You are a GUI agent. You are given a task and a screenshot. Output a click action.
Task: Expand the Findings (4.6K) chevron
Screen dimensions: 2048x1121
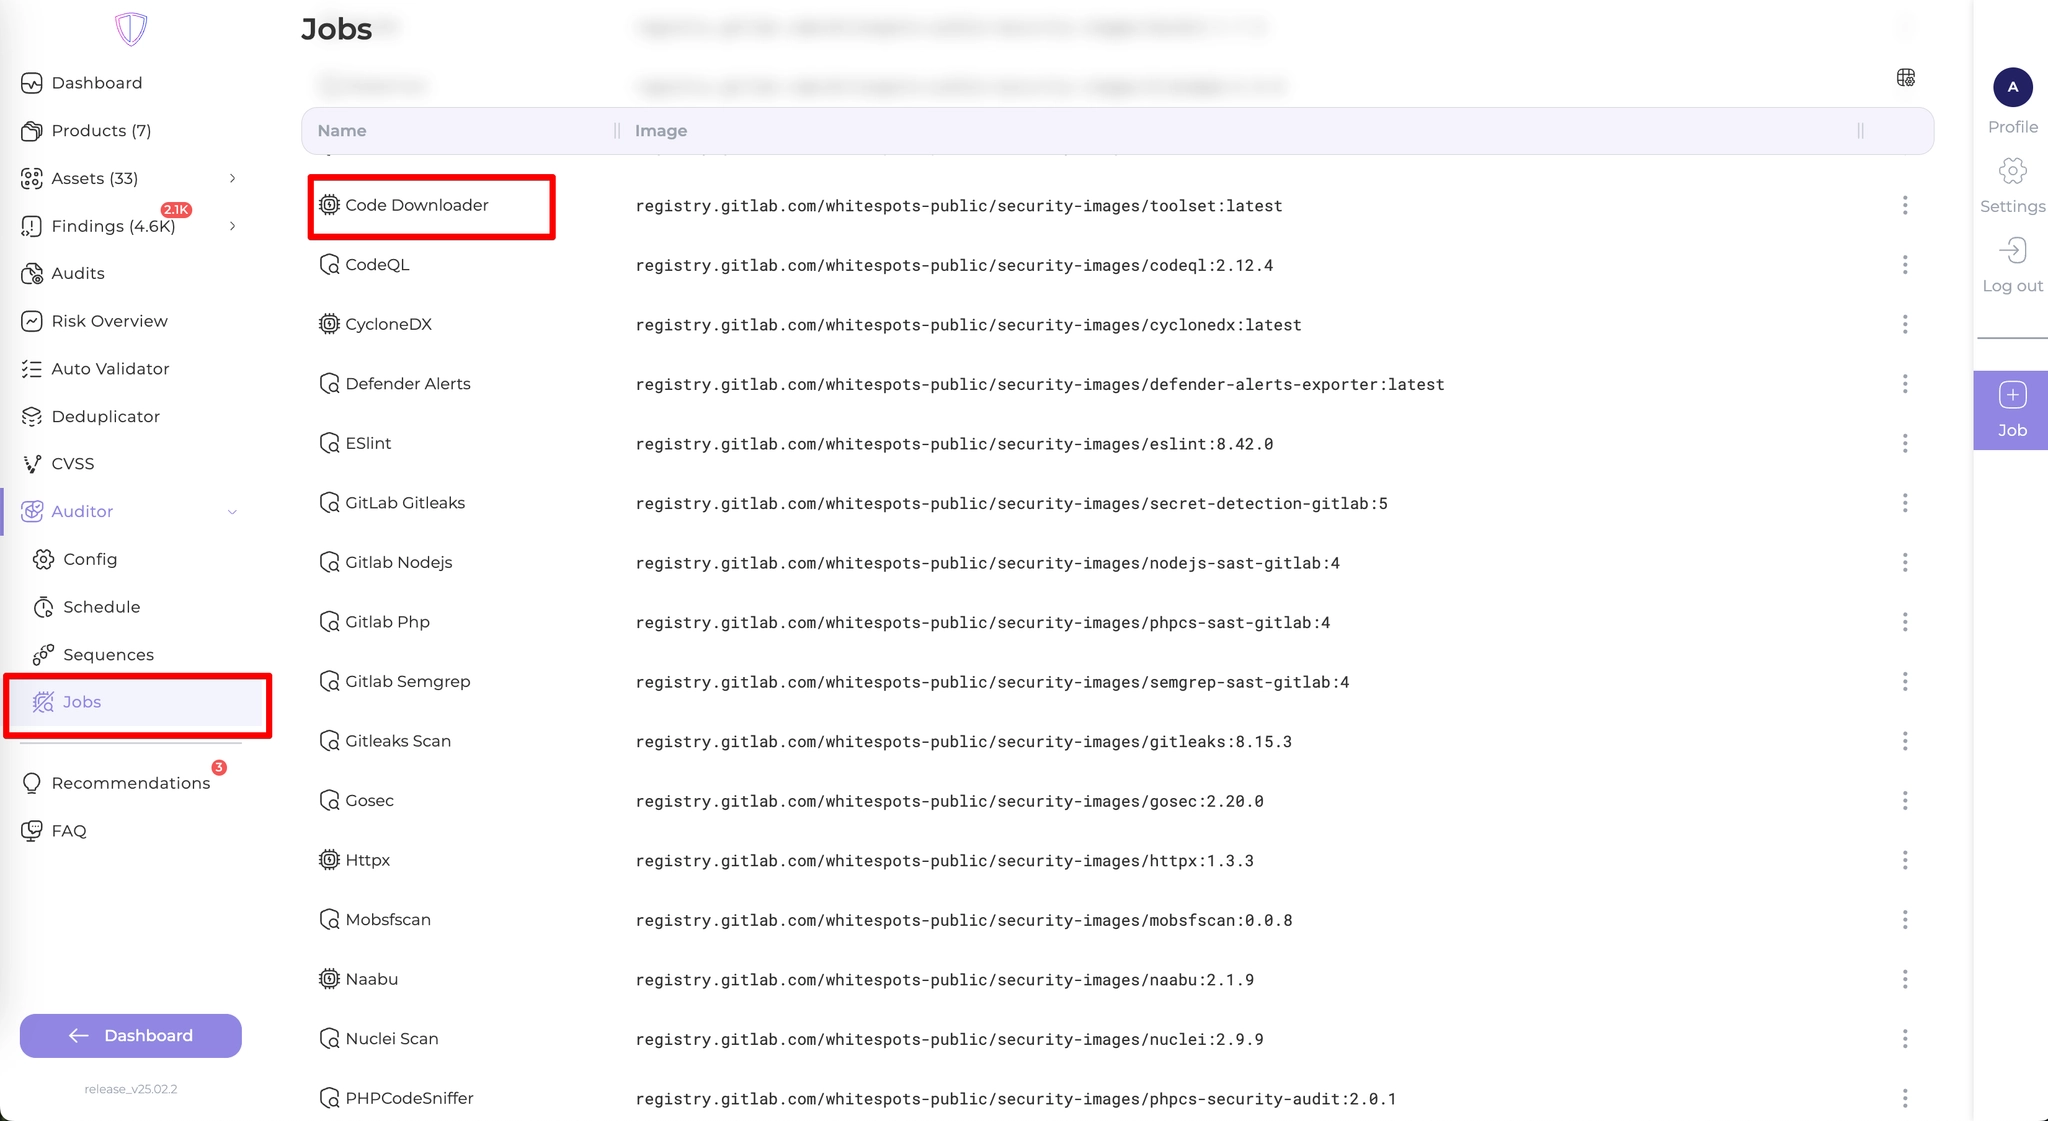(x=232, y=226)
